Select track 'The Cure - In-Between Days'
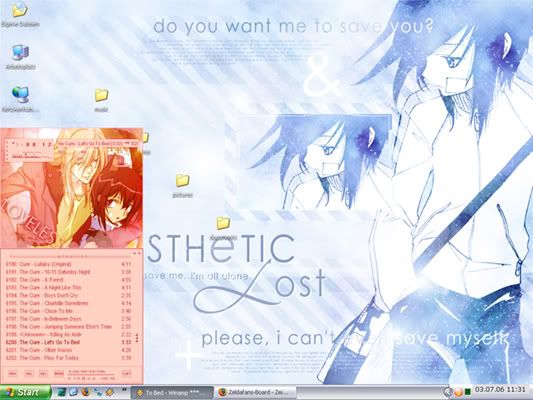This screenshot has width=533, height=400. [x=68, y=319]
